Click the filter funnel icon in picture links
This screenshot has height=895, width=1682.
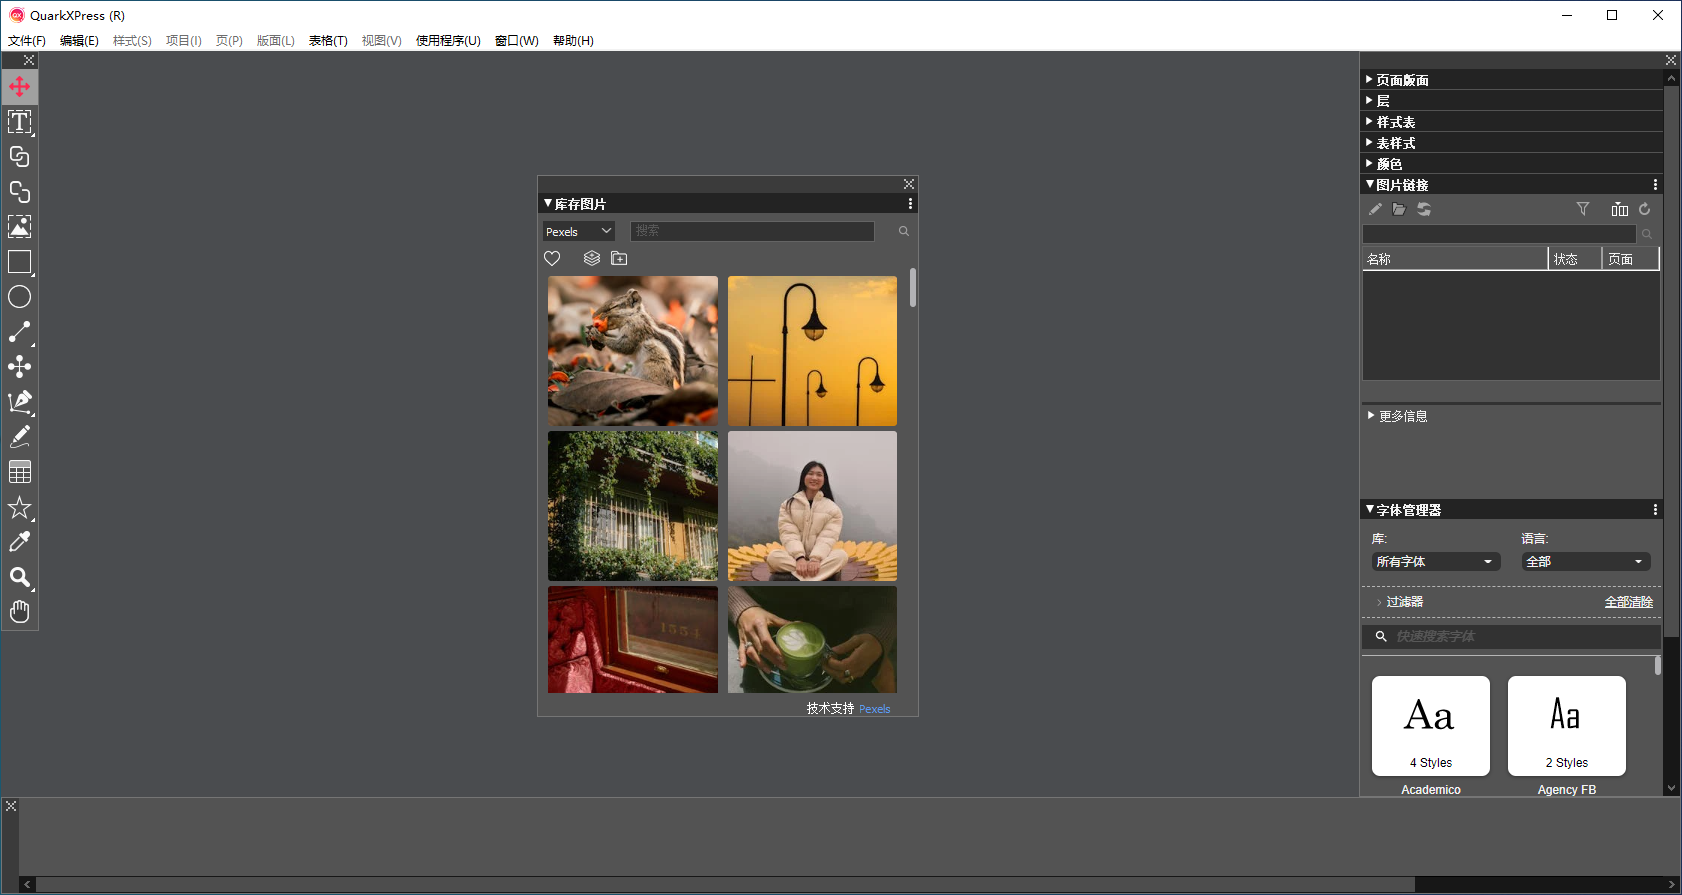(x=1583, y=209)
